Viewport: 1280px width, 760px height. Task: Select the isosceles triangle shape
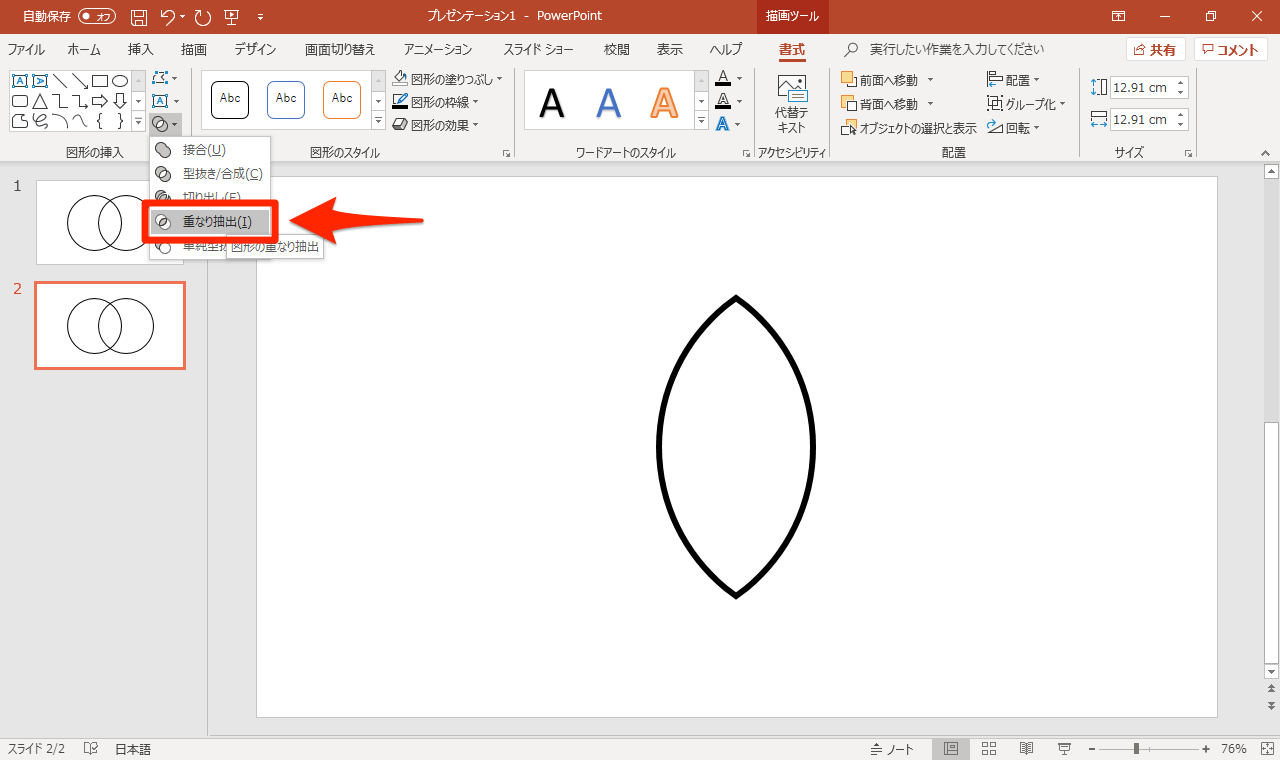[x=40, y=101]
